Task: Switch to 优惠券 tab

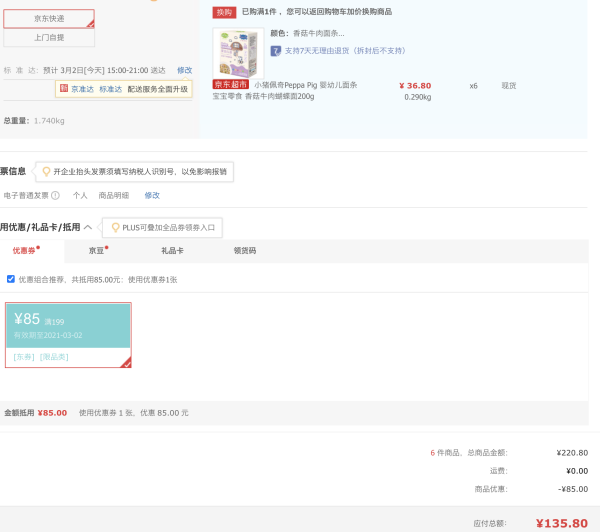Action: 24,251
